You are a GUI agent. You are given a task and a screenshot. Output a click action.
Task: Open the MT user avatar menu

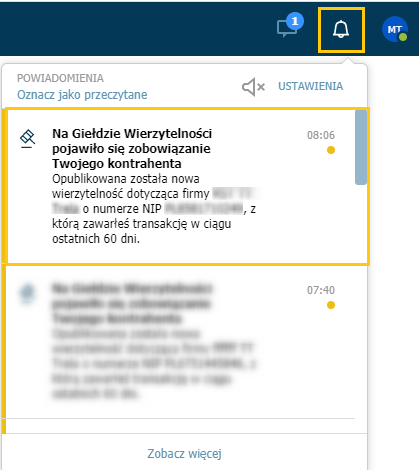click(395, 29)
